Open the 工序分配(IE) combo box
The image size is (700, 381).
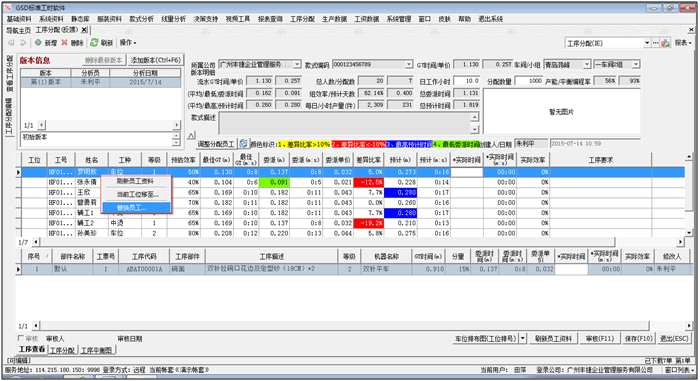tap(647, 43)
